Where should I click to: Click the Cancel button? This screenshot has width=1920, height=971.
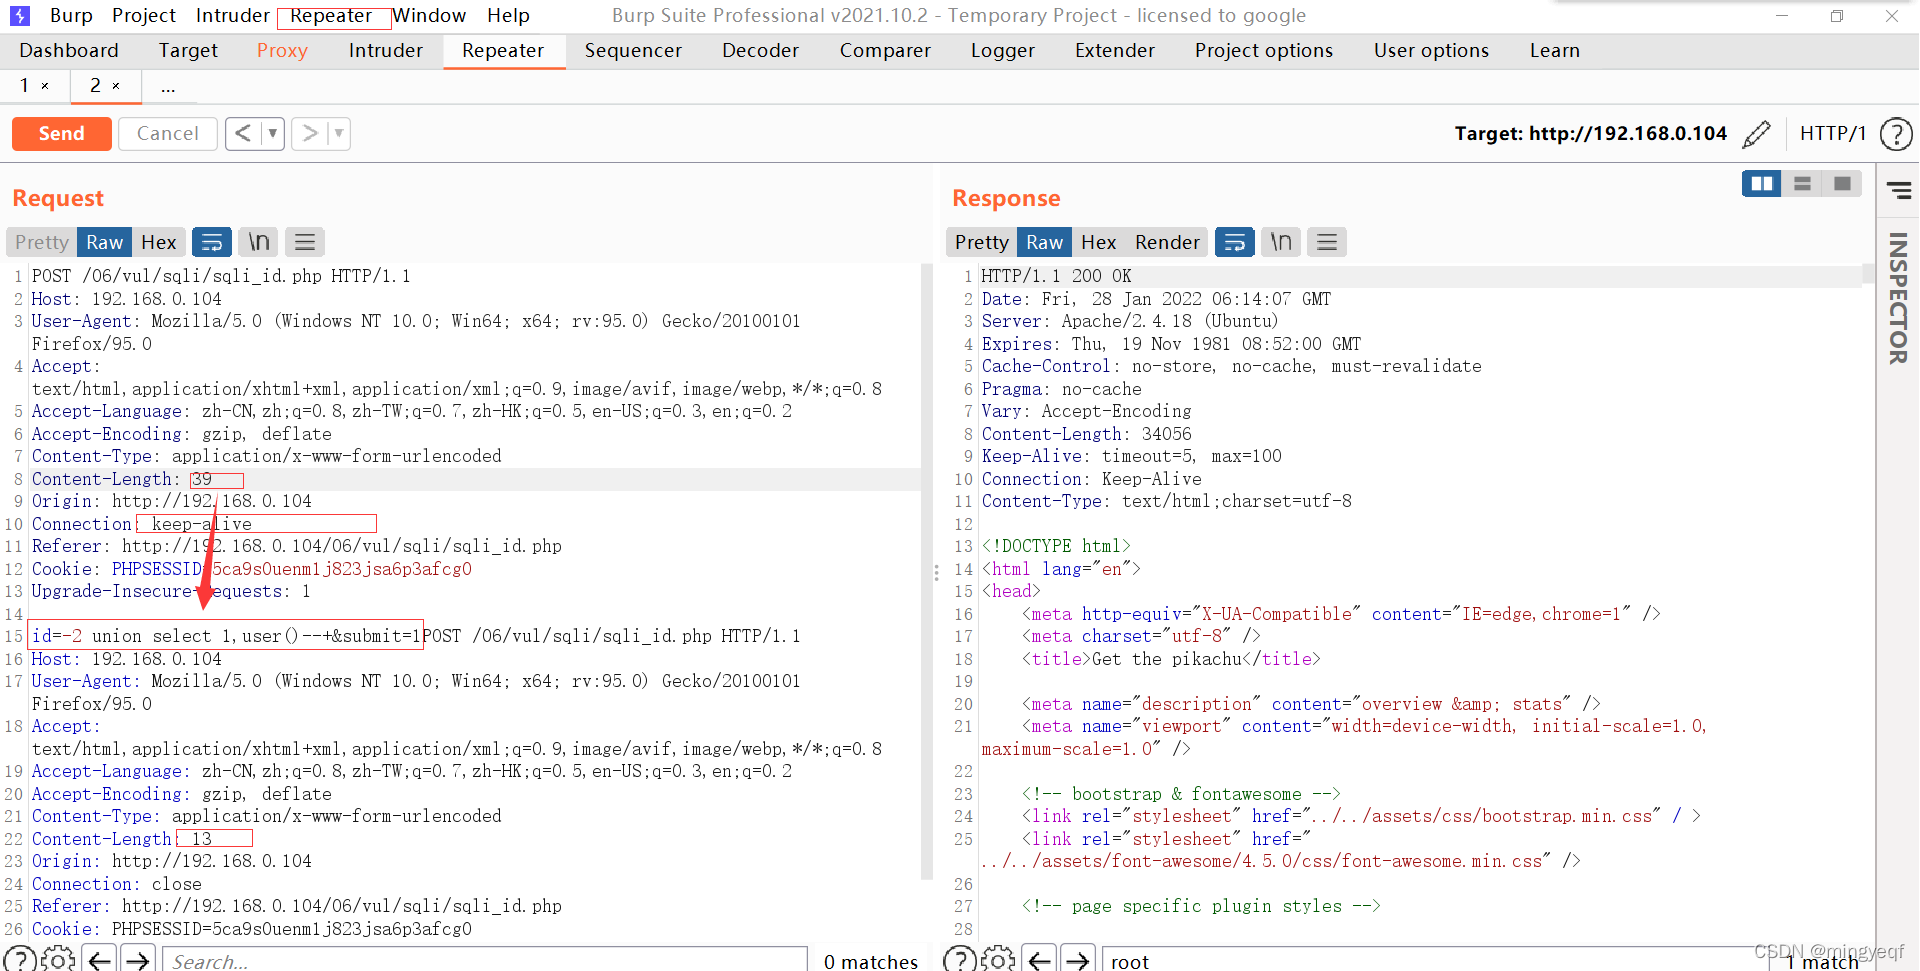pyautogui.click(x=167, y=133)
